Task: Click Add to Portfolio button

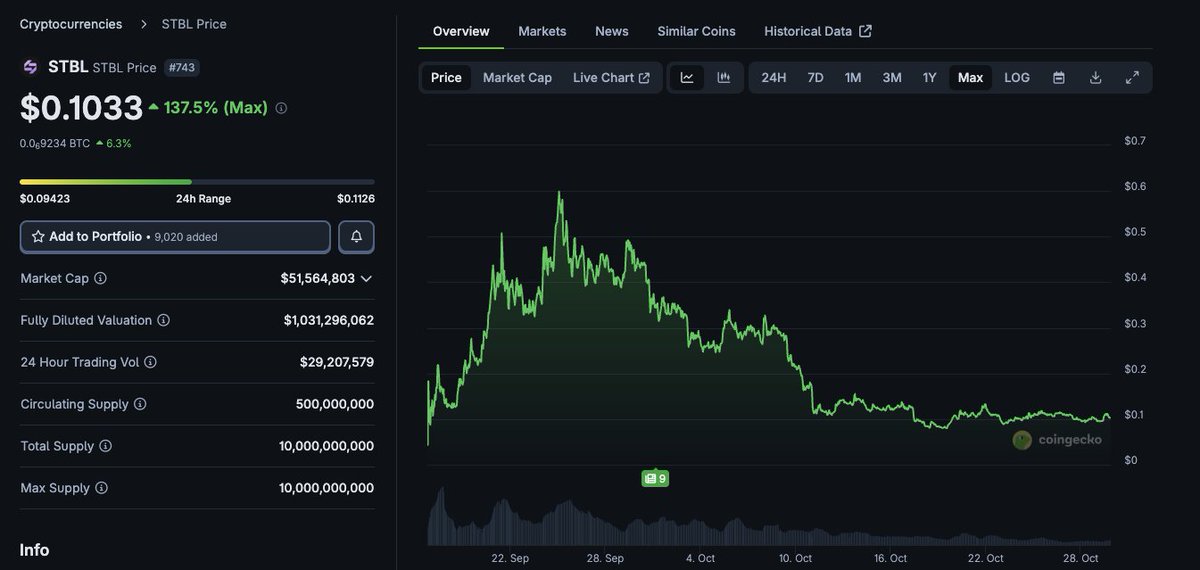Action: tap(175, 237)
